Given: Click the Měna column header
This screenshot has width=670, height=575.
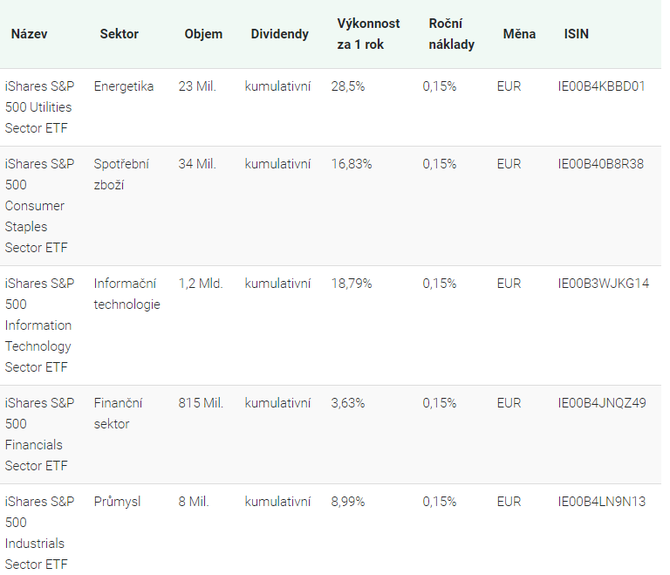Looking at the screenshot, I should [x=519, y=34].
